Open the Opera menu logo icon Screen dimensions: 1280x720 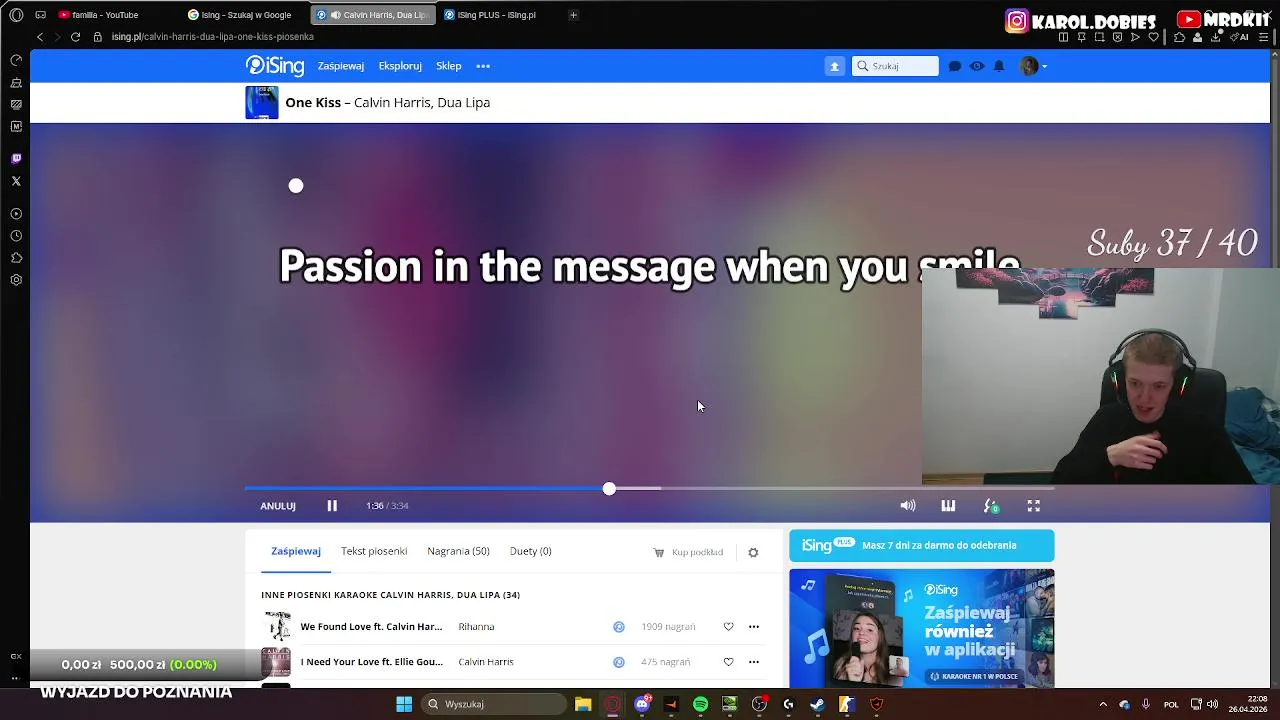click(16, 15)
